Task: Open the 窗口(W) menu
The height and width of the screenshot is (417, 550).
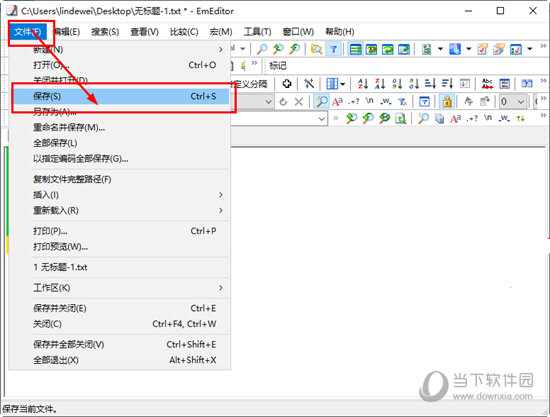Action: pyautogui.click(x=298, y=32)
